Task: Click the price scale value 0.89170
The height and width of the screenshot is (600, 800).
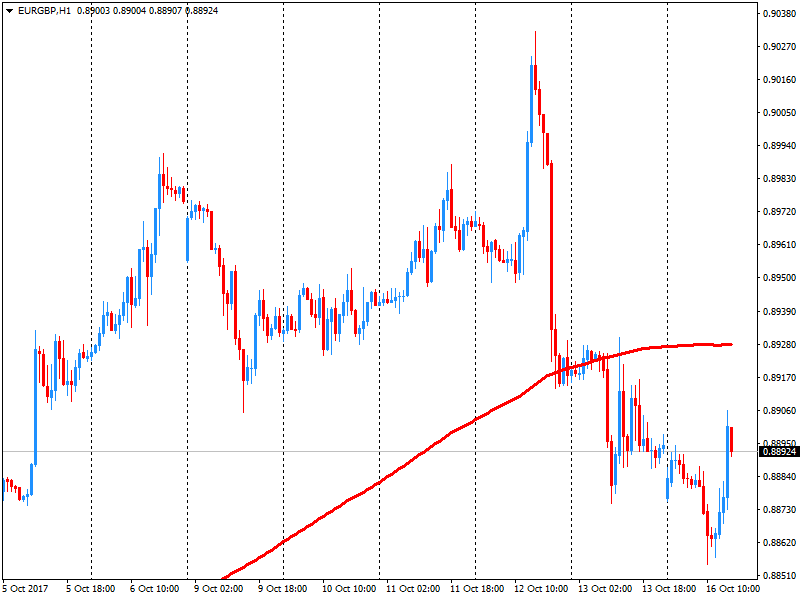Action: point(779,378)
